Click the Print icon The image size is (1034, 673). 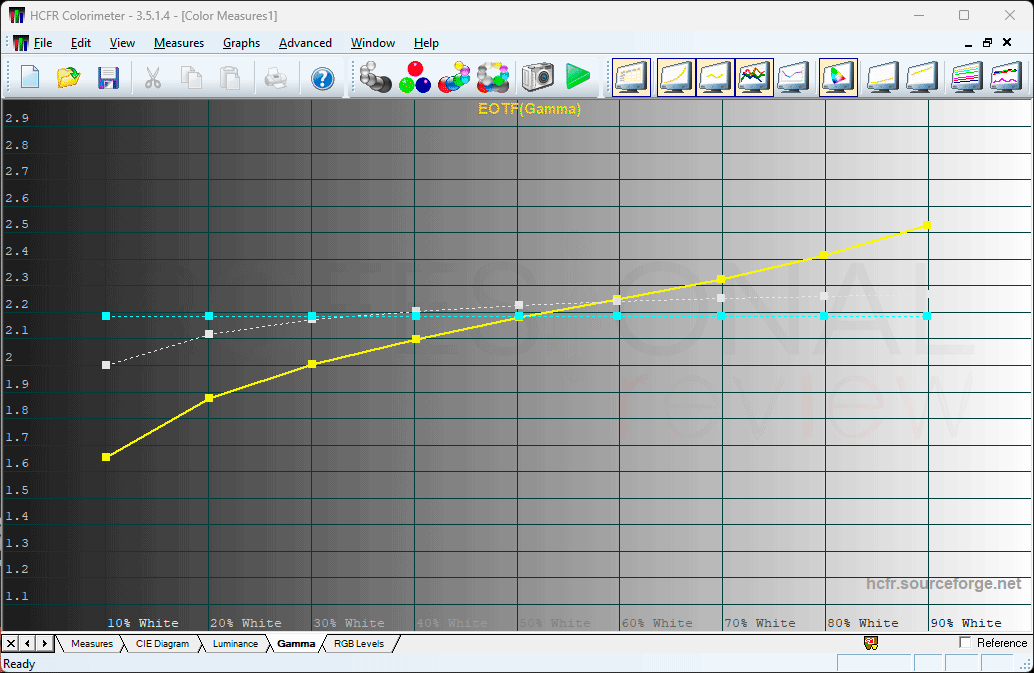coord(276,78)
